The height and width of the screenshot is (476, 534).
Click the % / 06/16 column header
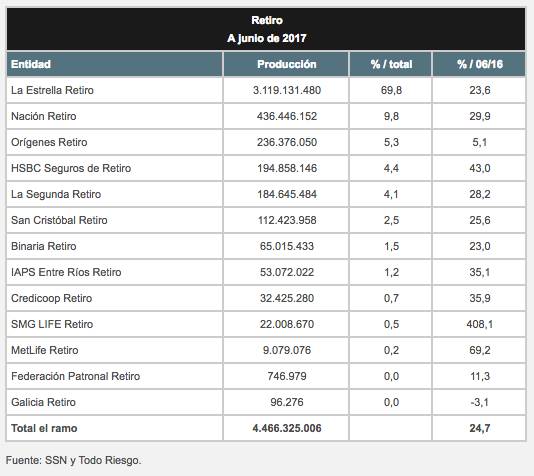[x=479, y=64]
